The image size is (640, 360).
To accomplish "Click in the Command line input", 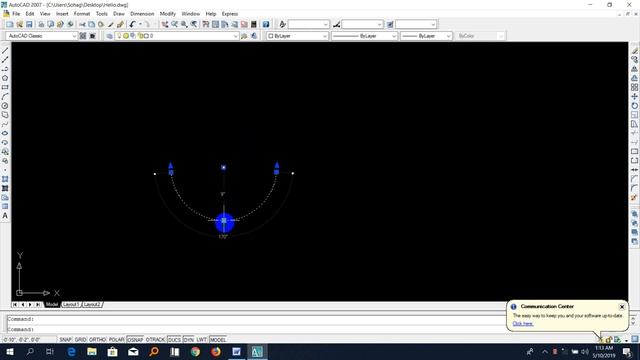I will pyautogui.click(x=257, y=329).
